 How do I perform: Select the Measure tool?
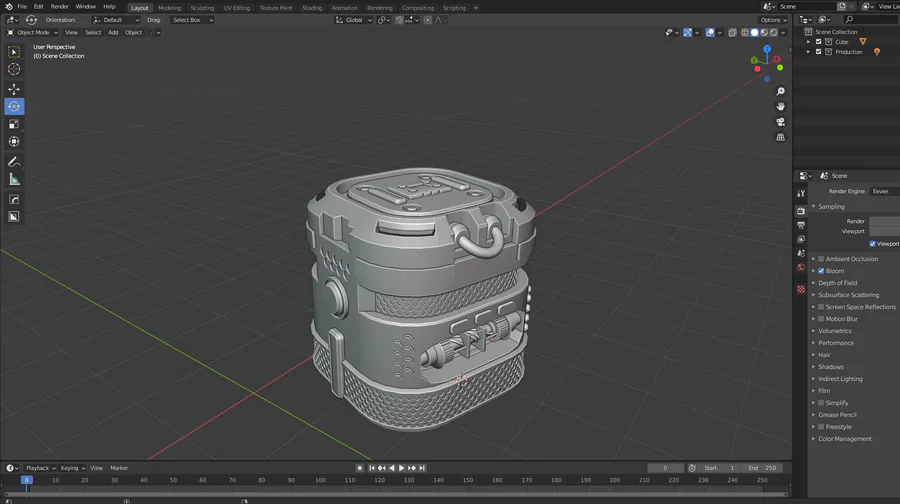click(x=14, y=180)
